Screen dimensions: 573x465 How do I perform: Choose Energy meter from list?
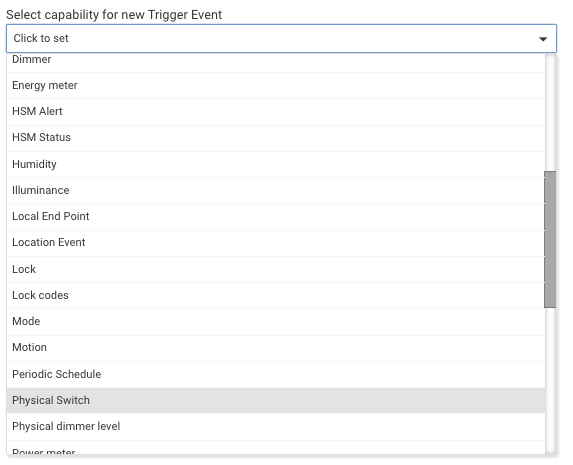(x=276, y=86)
